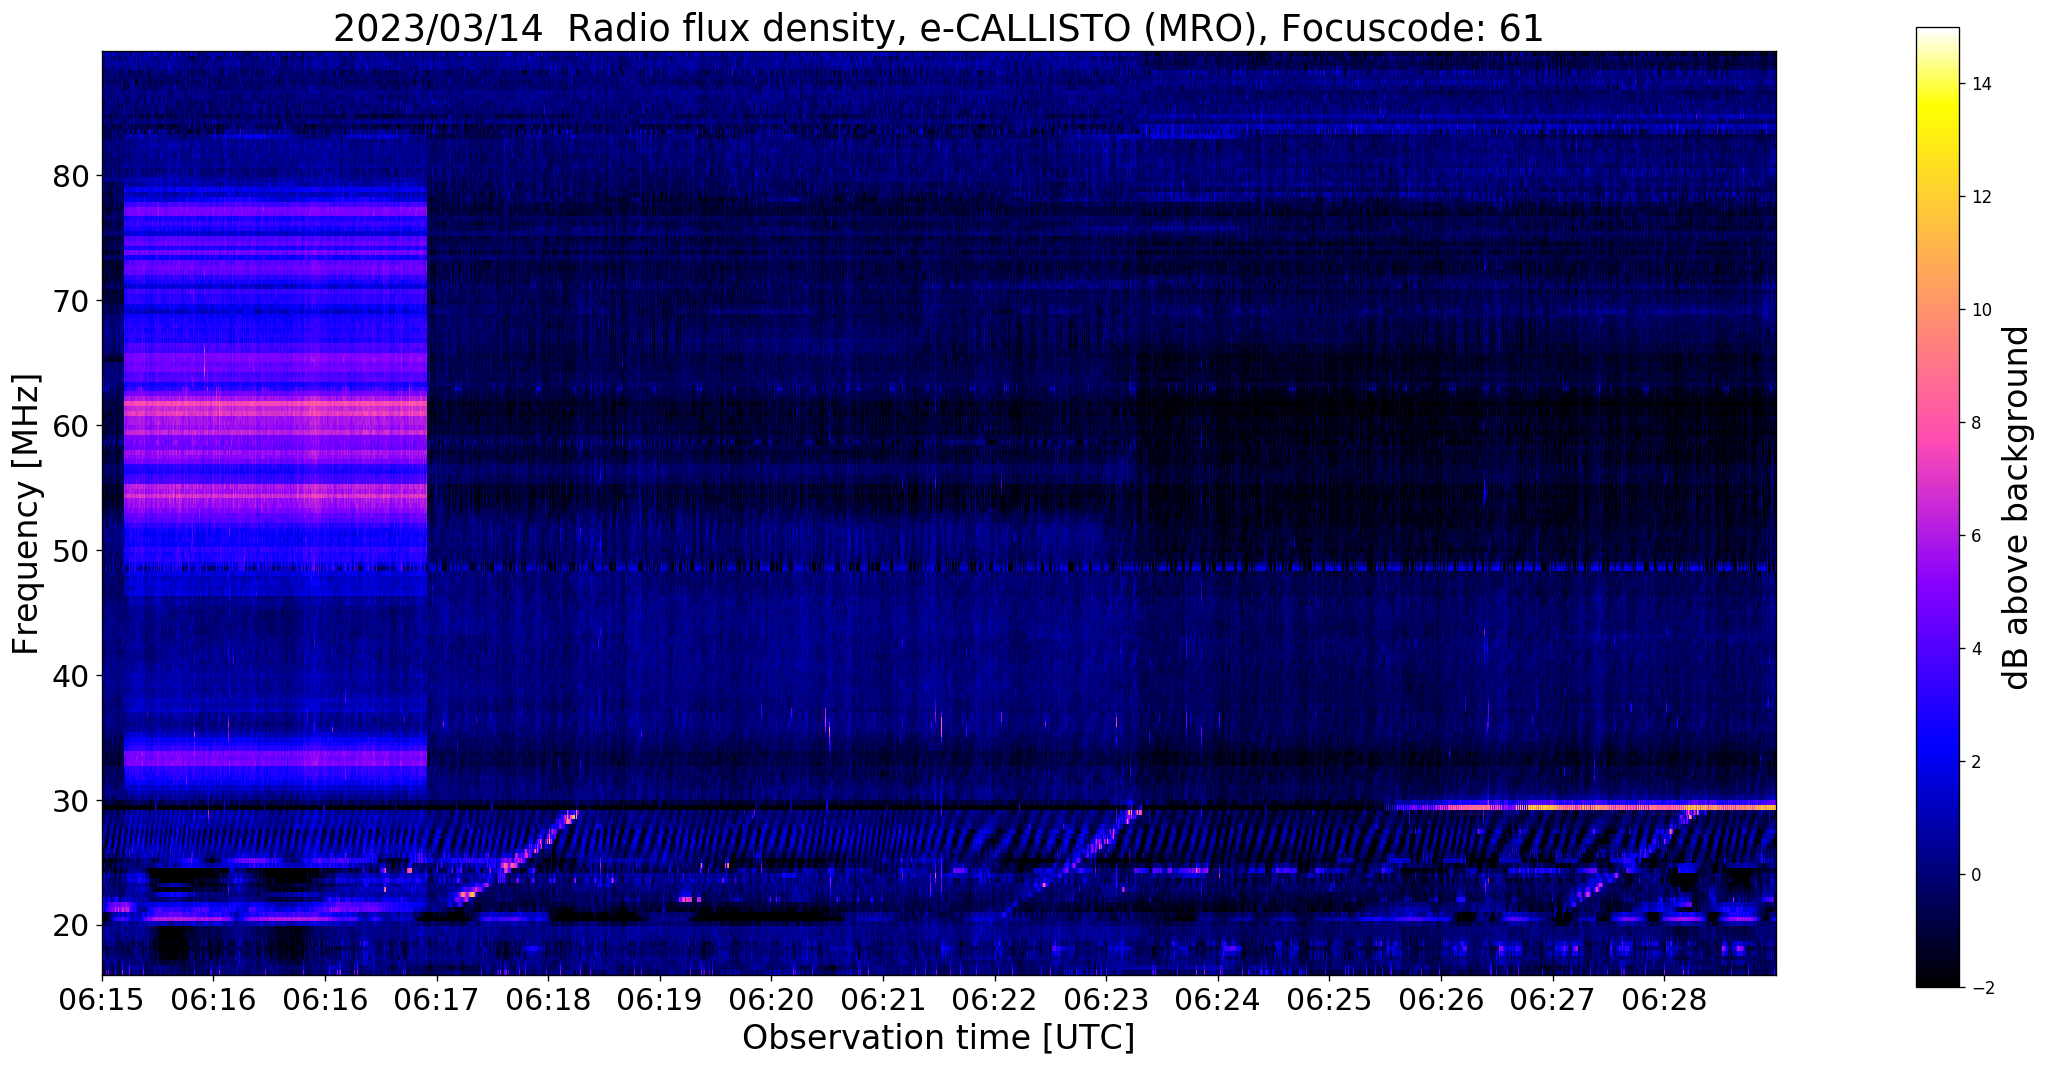Click the 06:21 time tick label

[x=883, y=1000]
